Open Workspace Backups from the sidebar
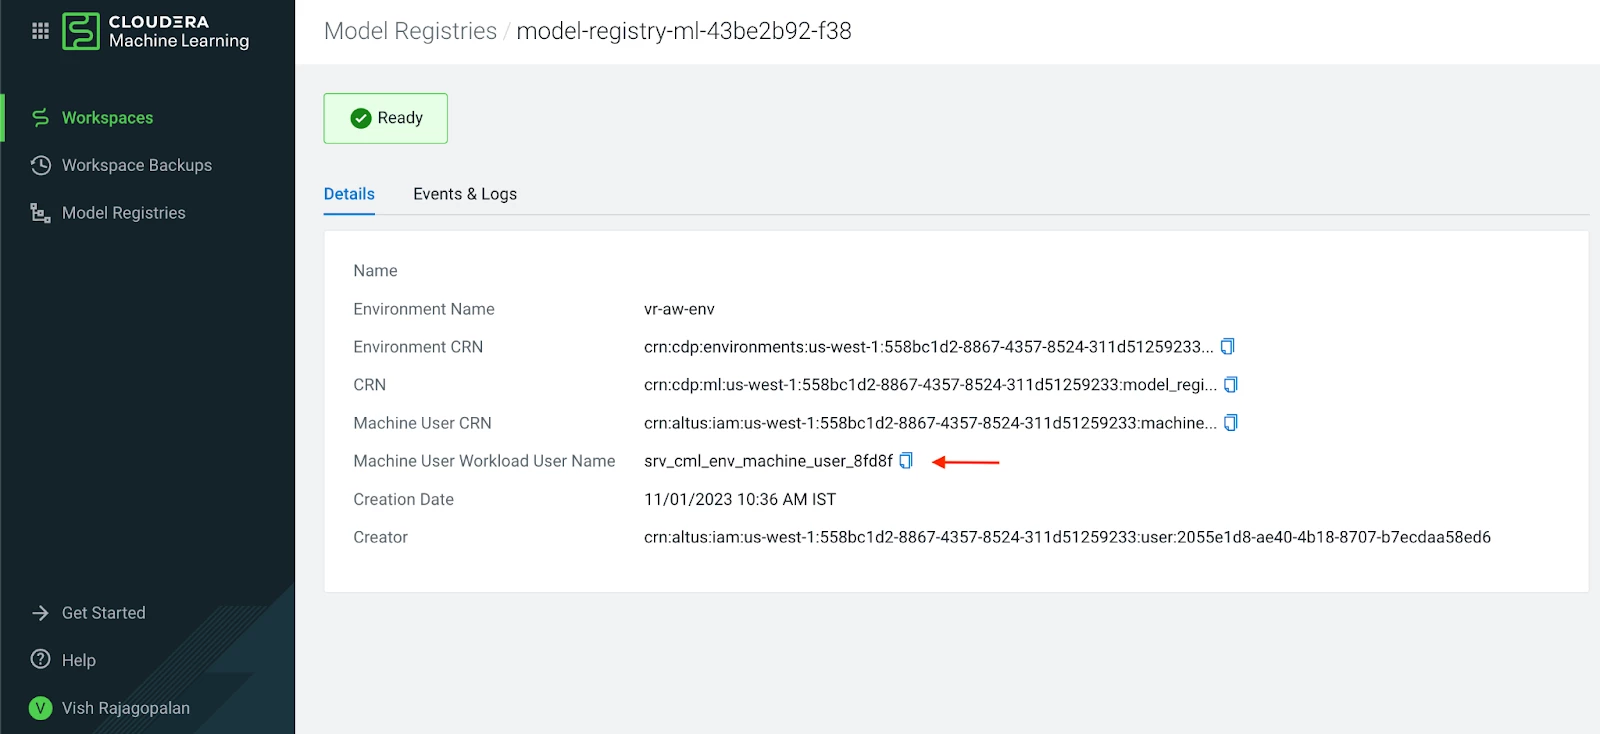 click(x=137, y=165)
